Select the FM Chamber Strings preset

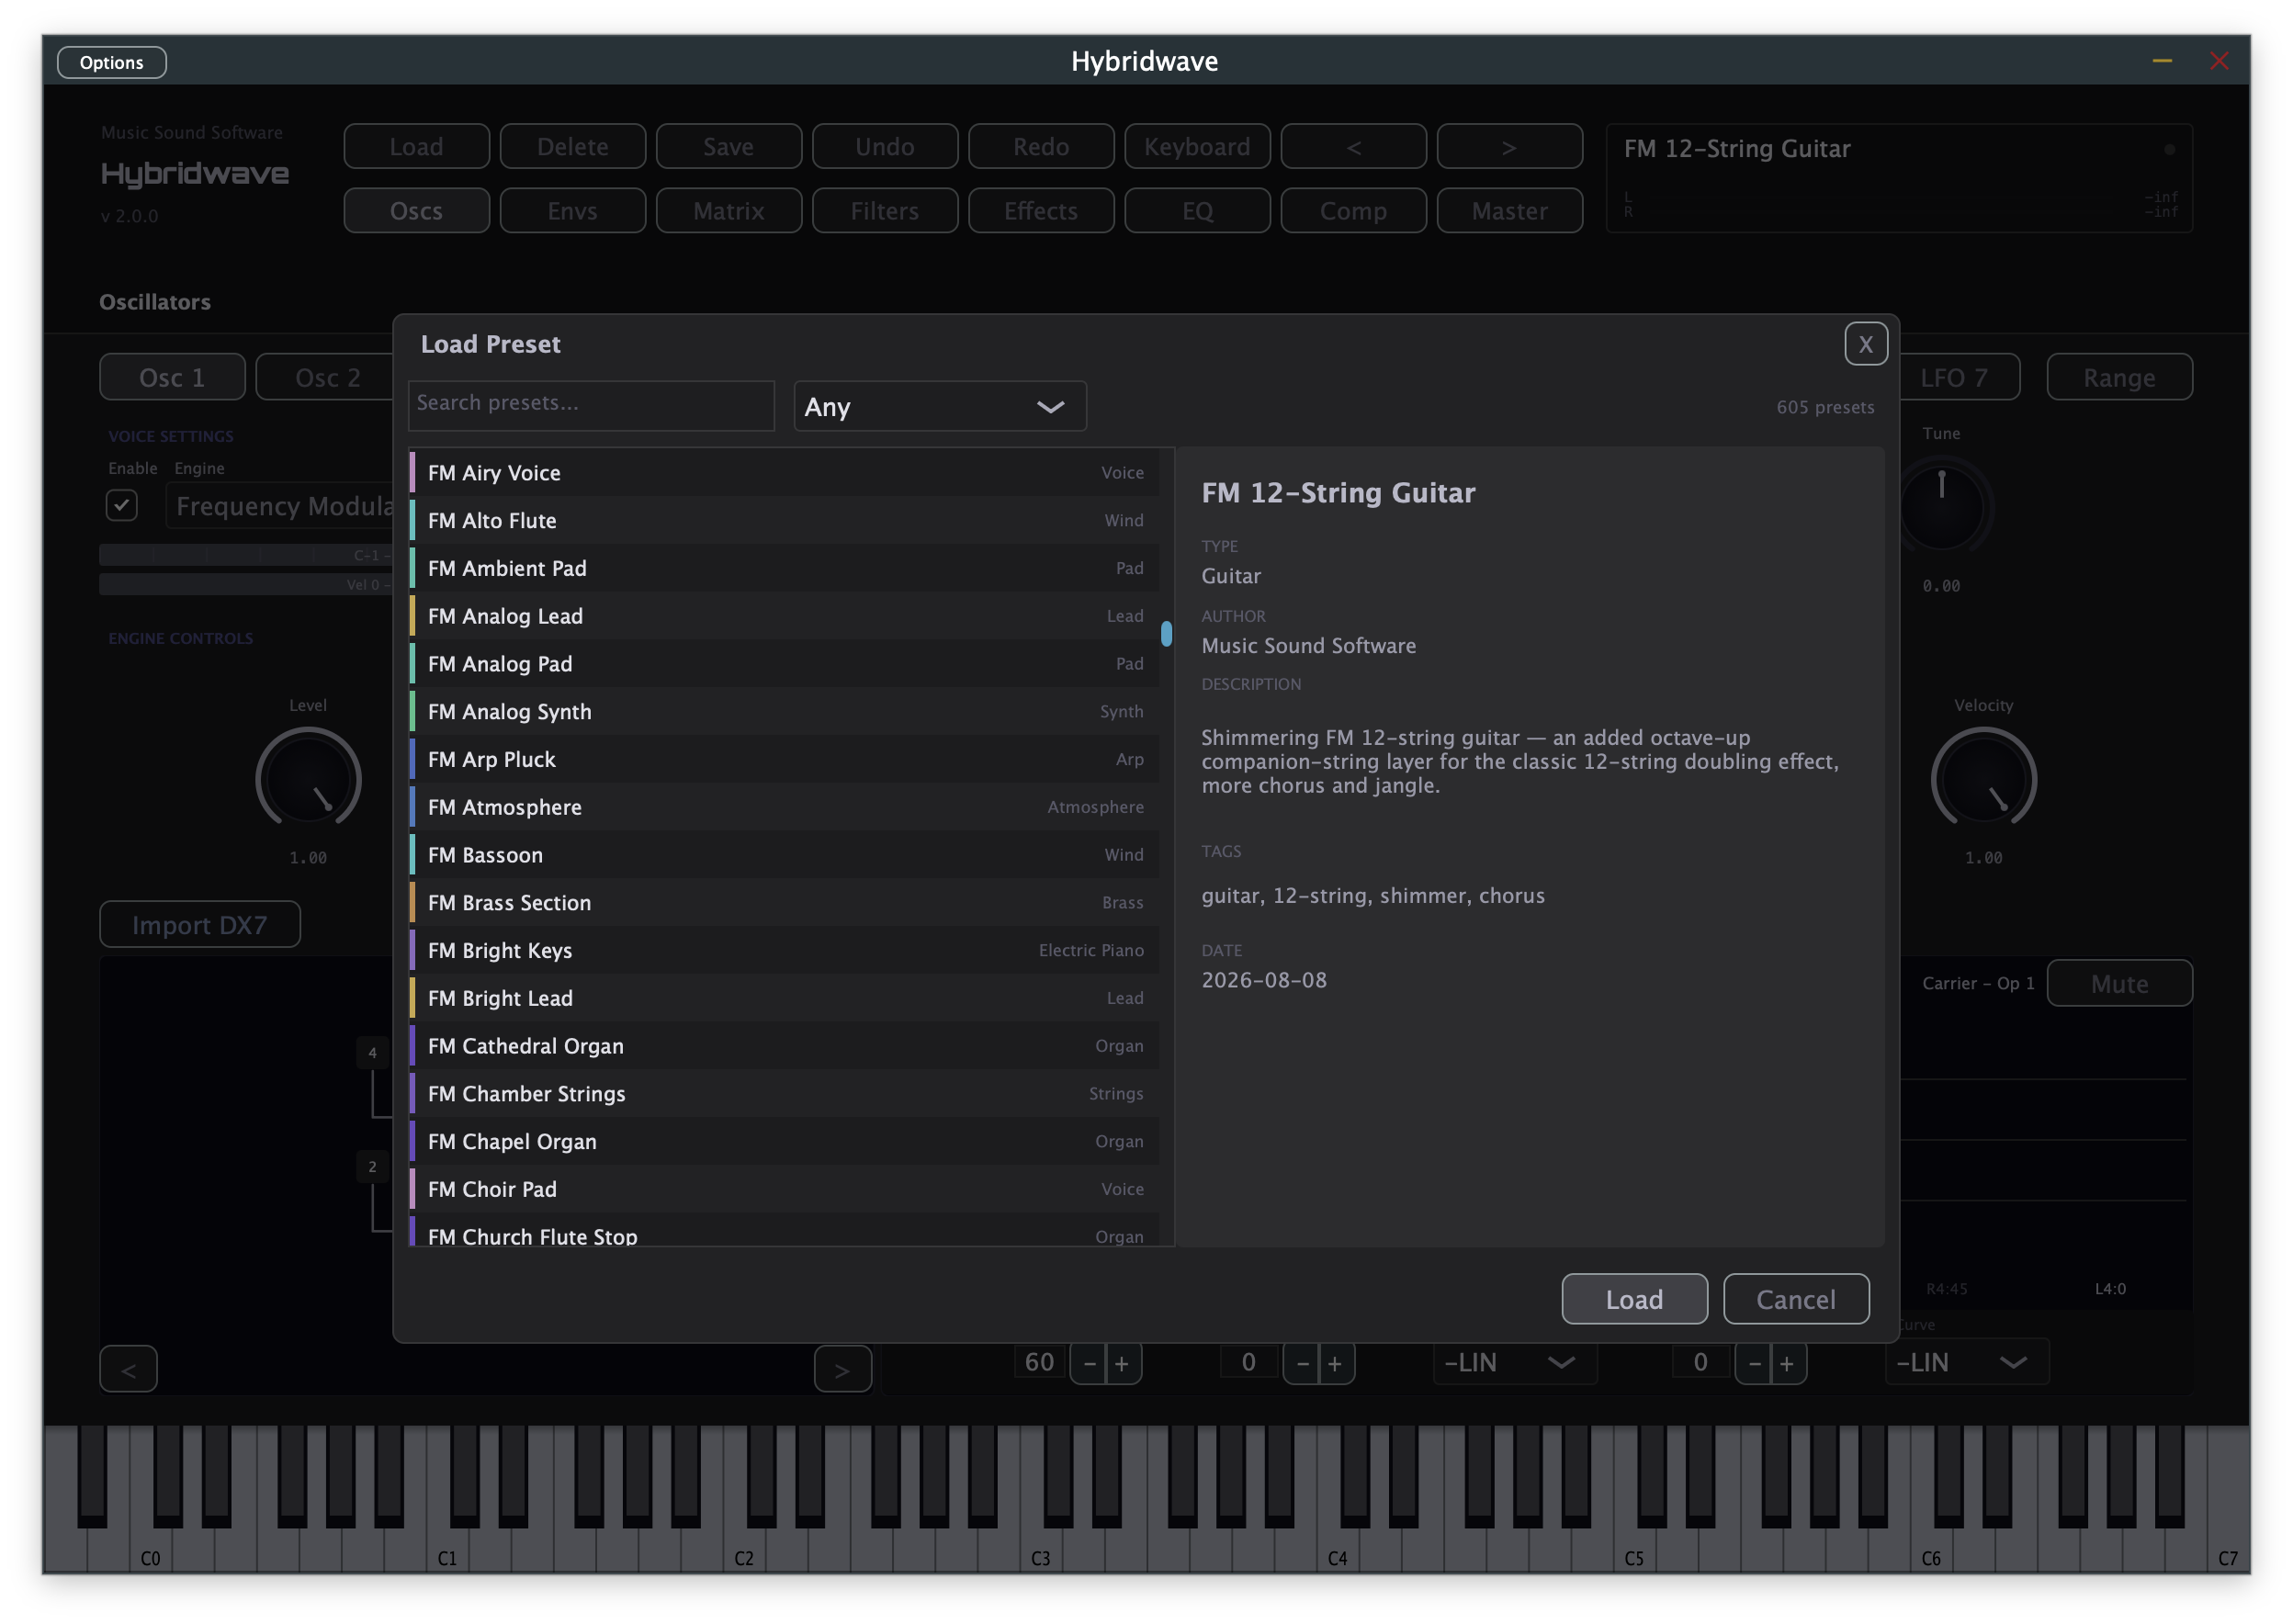coord(784,1094)
